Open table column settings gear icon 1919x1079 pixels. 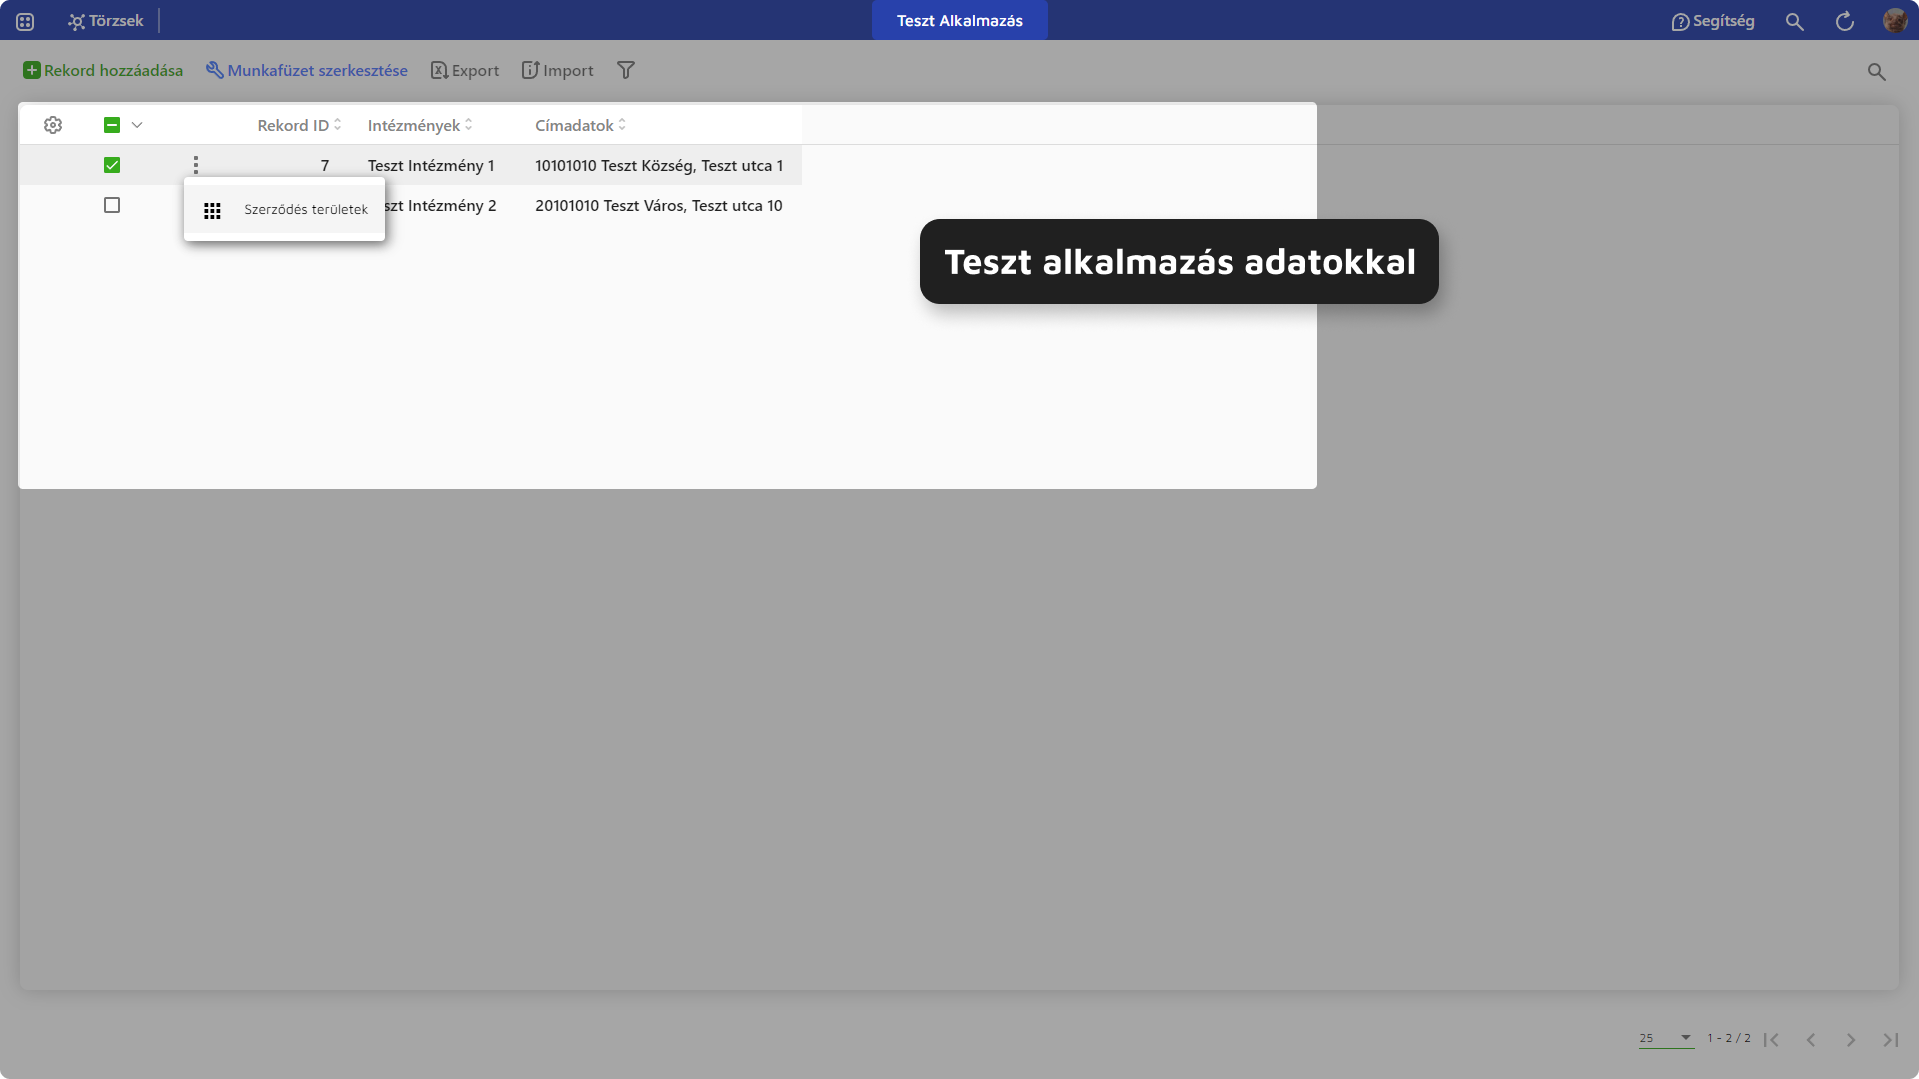click(x=53, y=125)
